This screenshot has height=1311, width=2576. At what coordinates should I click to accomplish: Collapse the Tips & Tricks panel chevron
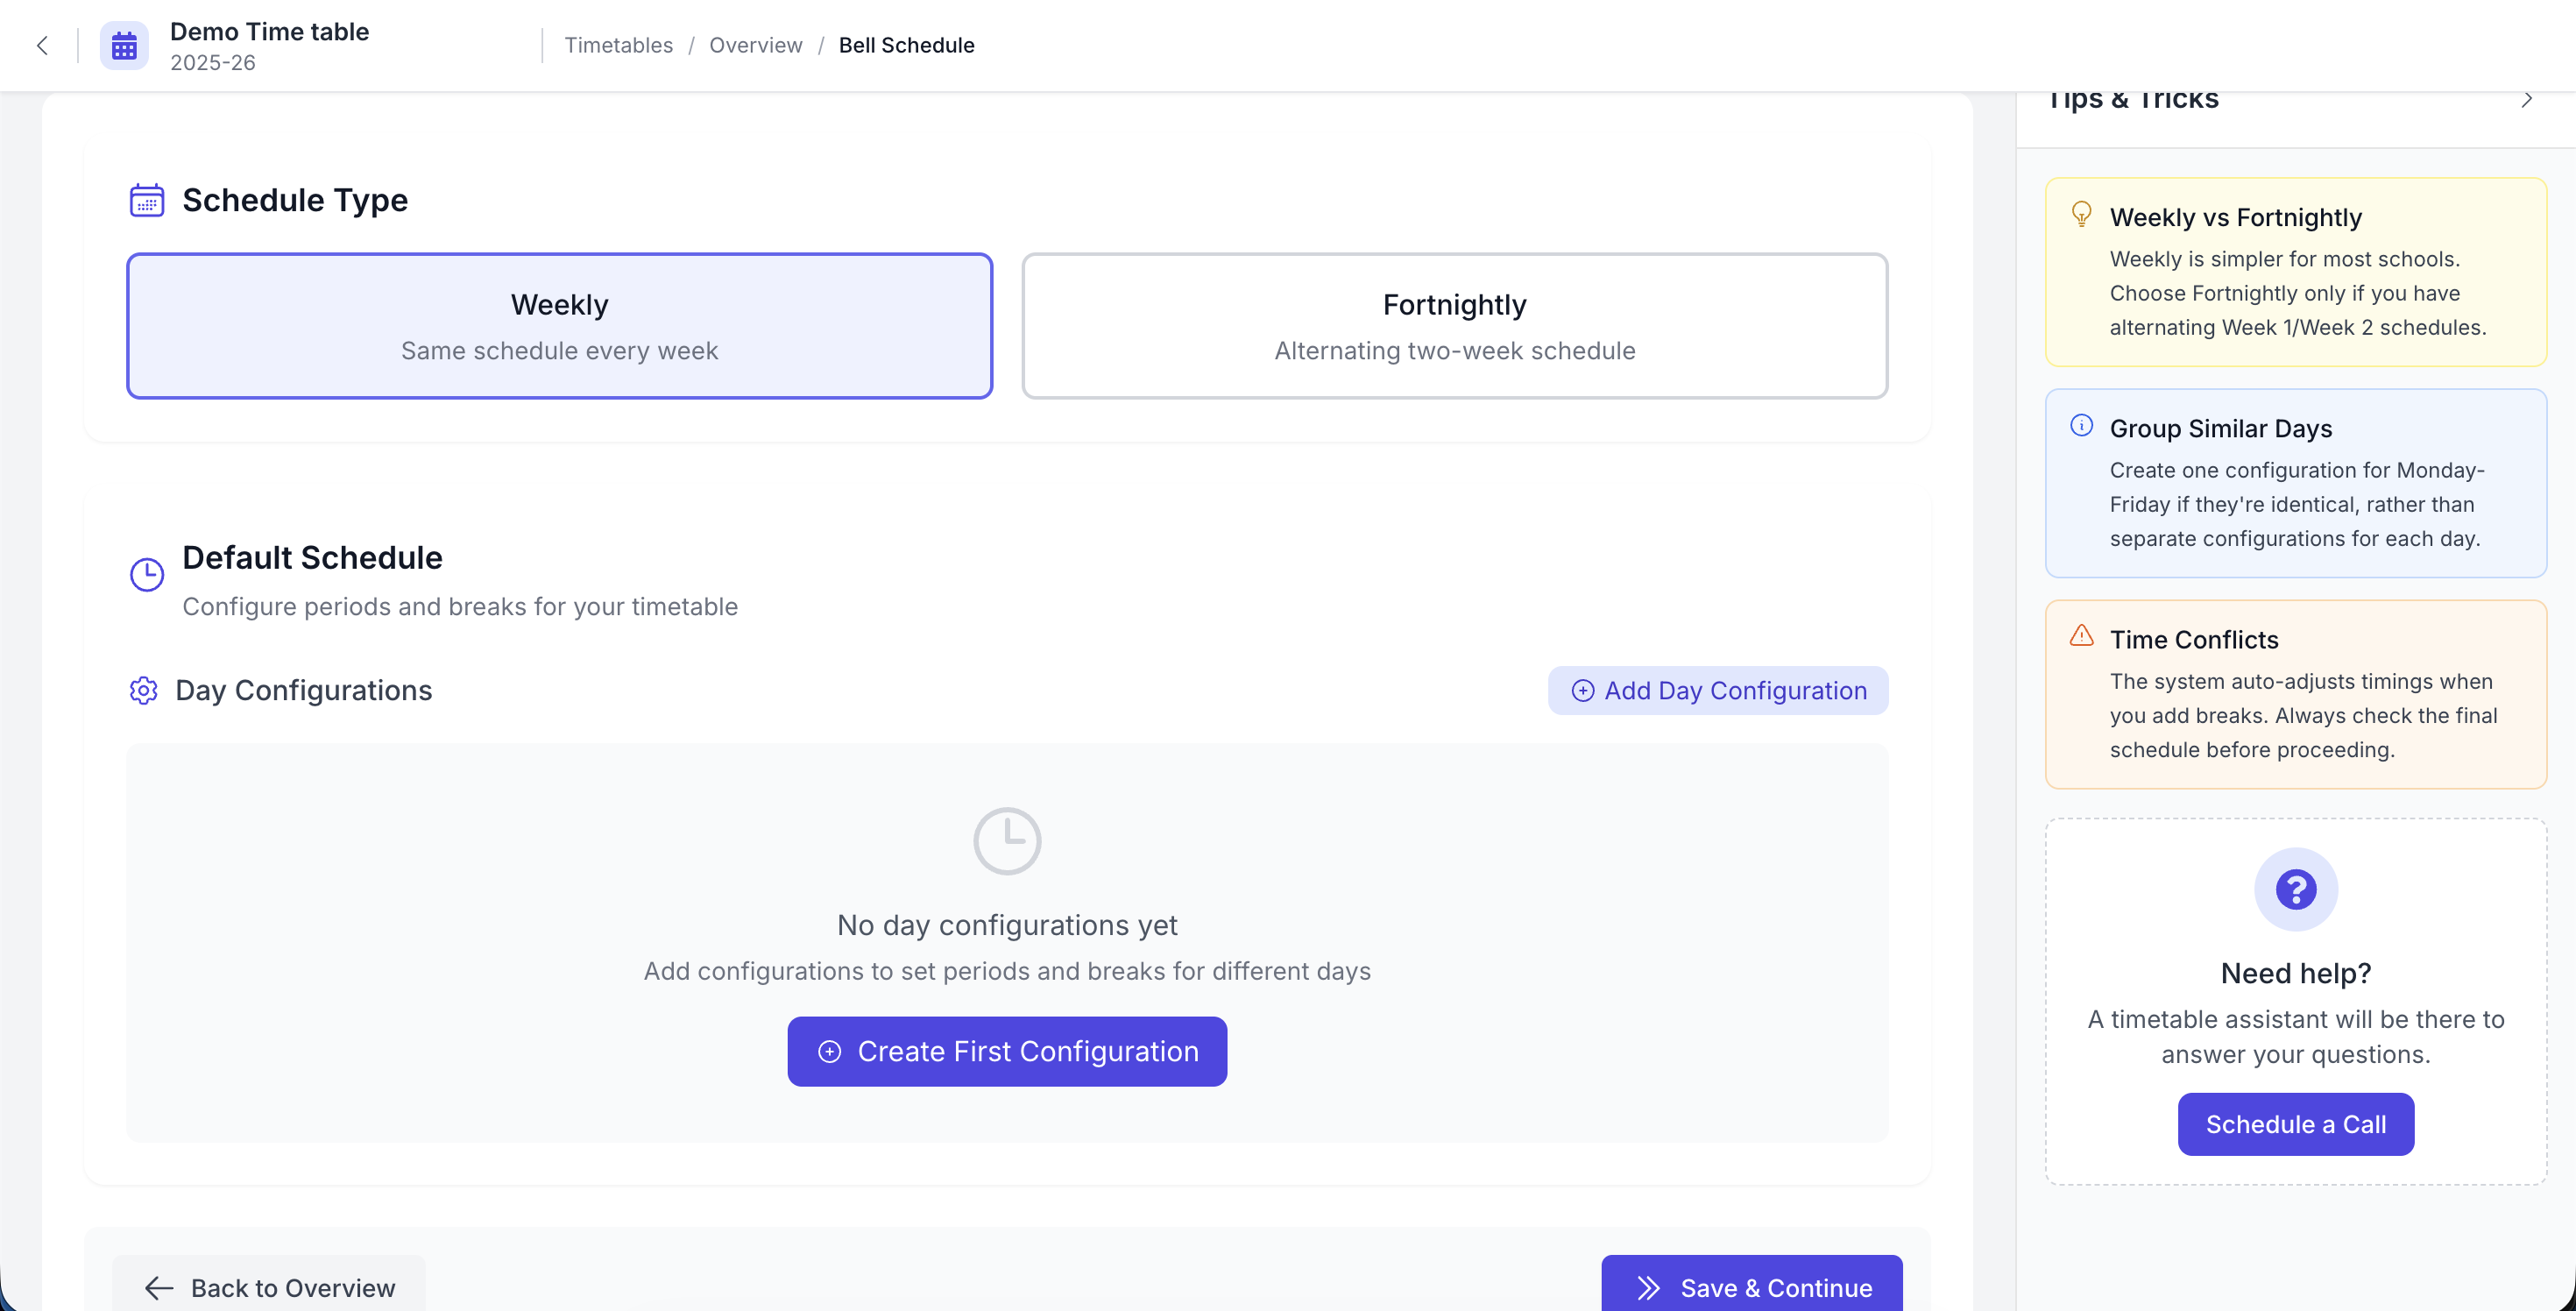[2526, 100]
